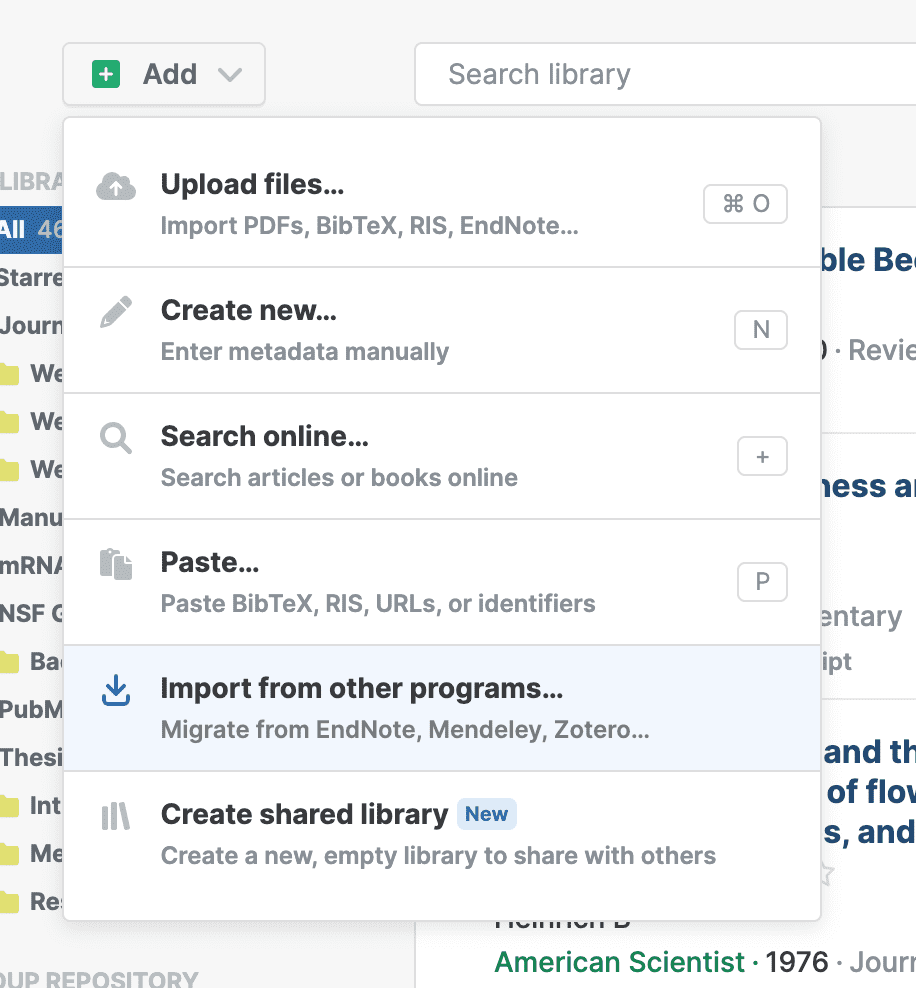Expand the Add dropdown chevron
Screen dimensions: 916x988
click(x=230, y=75)
